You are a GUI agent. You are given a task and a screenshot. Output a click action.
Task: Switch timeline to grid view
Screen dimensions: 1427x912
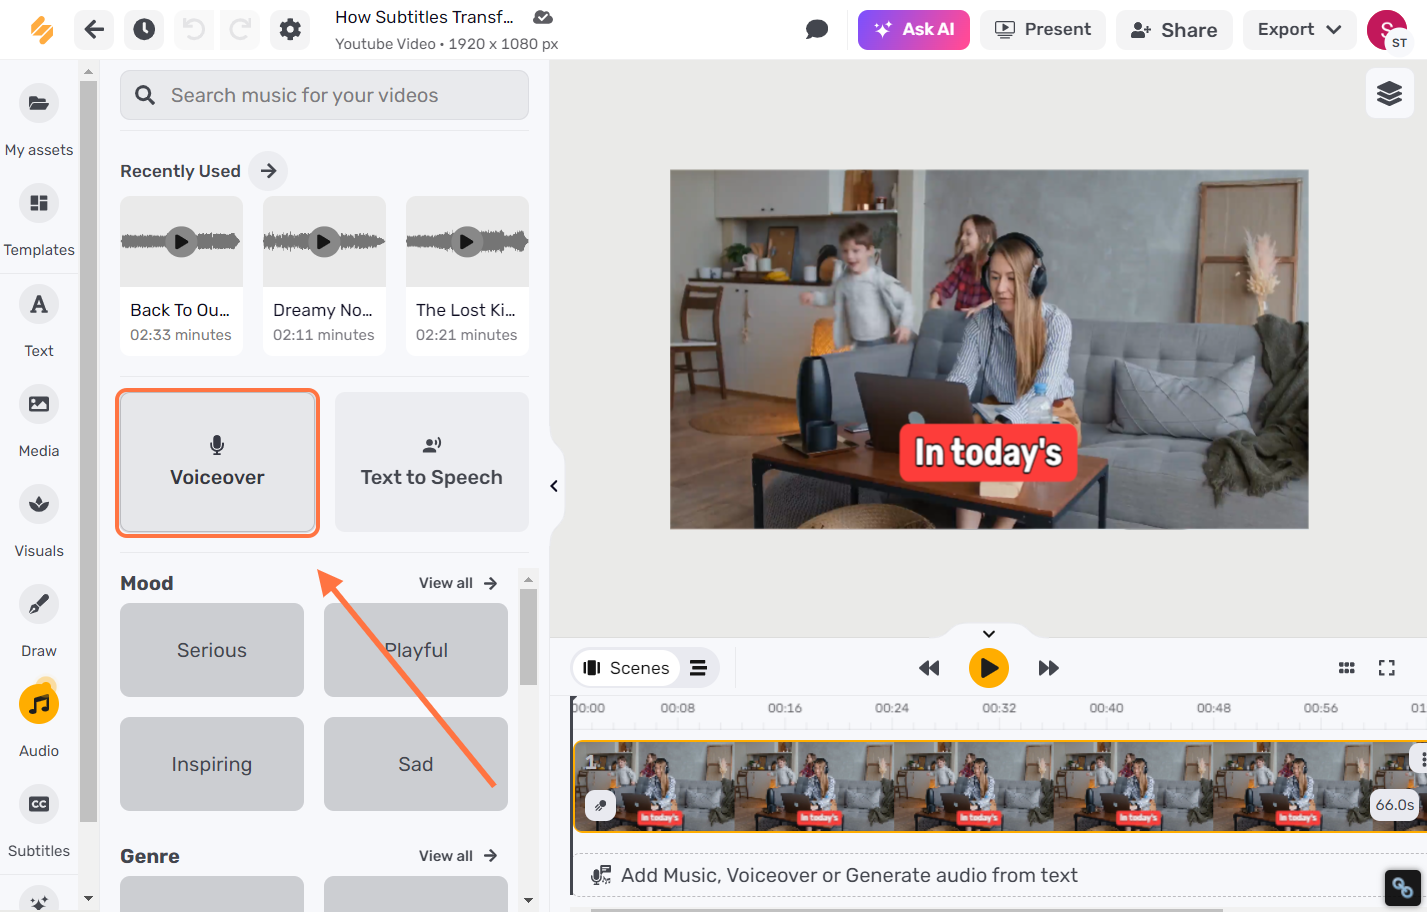click(x=1347, y=668)
